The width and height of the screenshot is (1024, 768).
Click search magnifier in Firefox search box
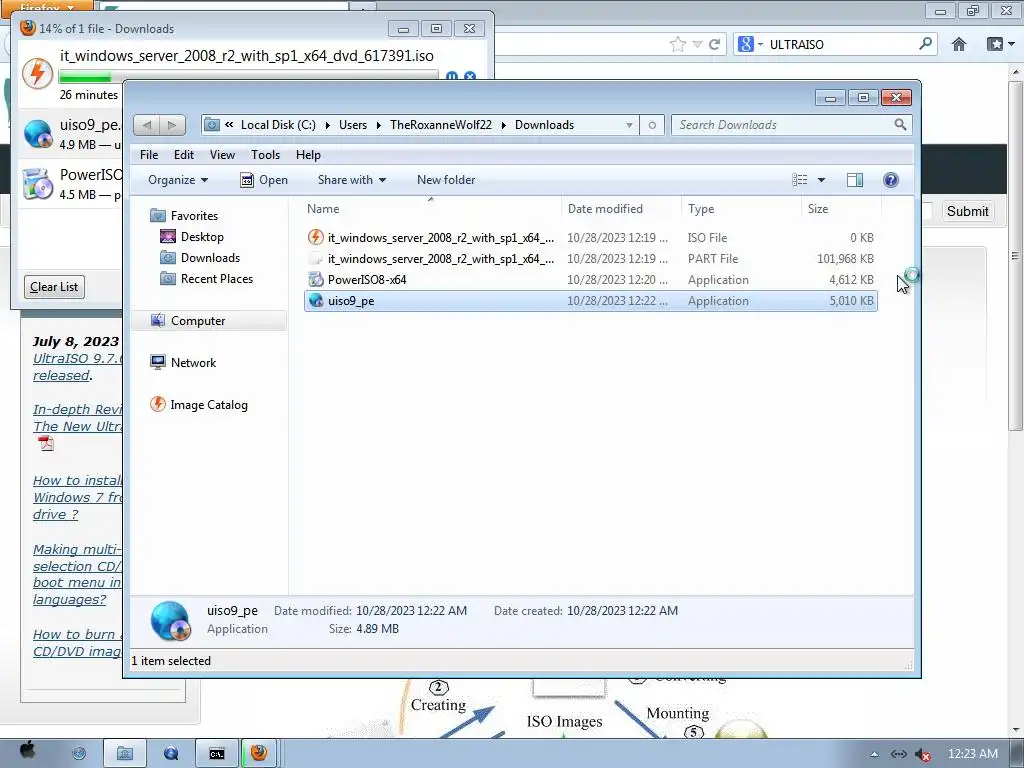[x=925, y=44]
